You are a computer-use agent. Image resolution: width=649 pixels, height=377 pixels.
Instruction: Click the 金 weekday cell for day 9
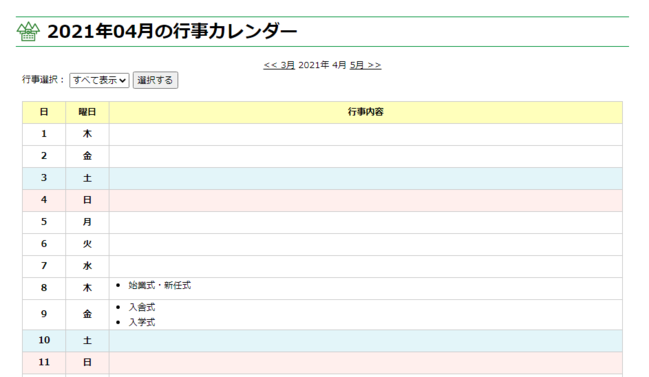87,314
